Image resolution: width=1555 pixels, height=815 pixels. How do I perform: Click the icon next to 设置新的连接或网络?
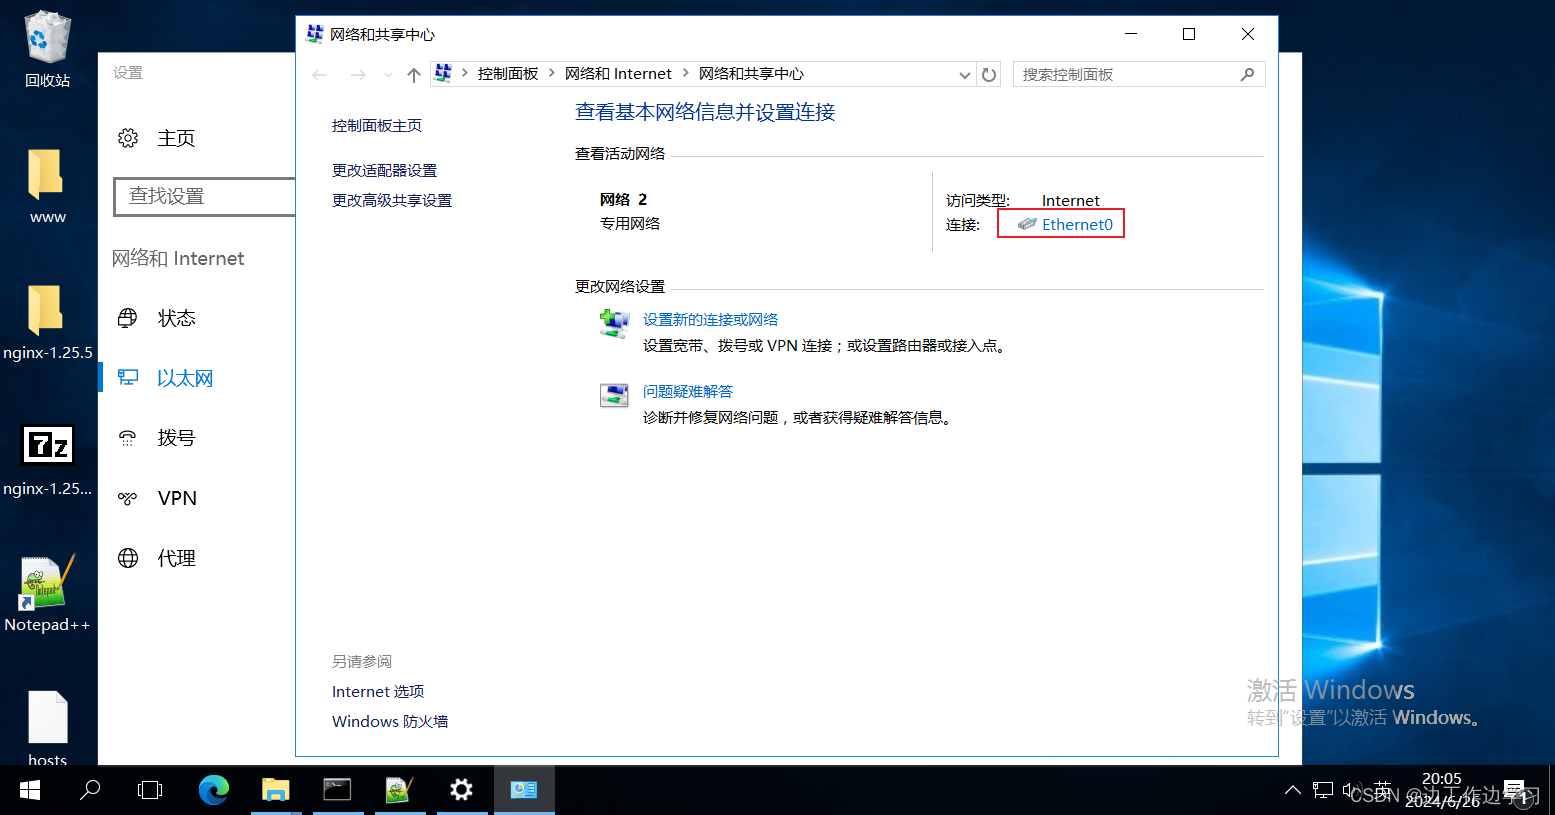(614, 324)
